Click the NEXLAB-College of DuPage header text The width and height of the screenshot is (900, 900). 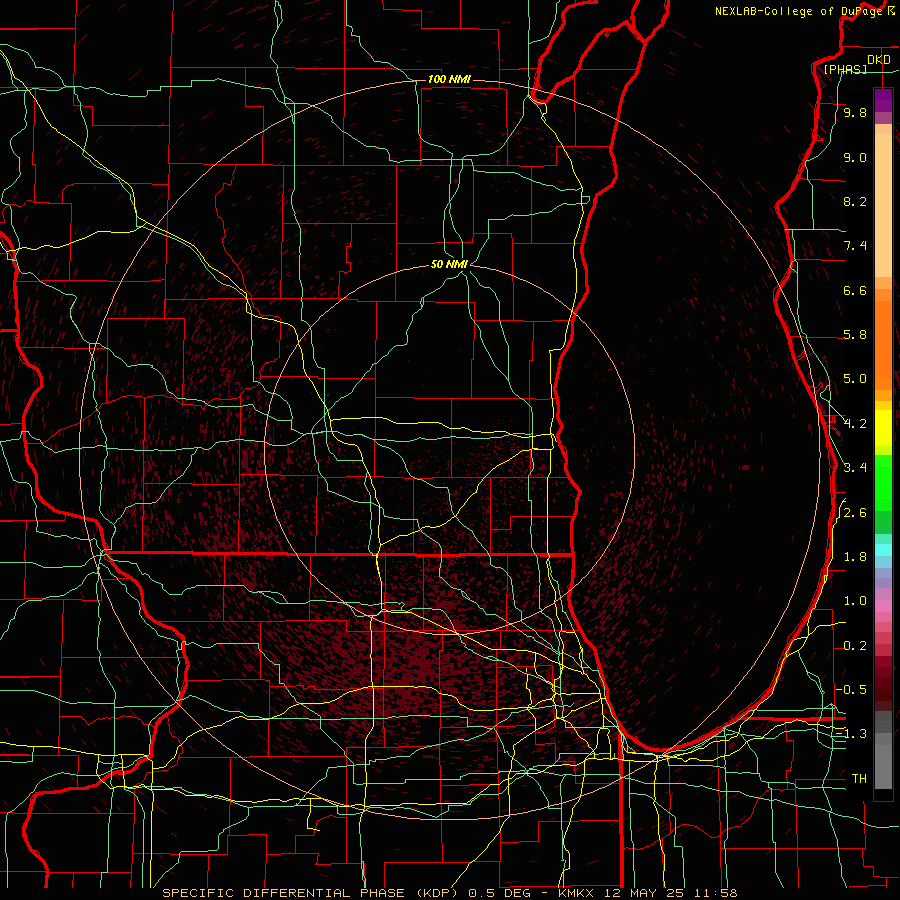[x=801, y=11]
